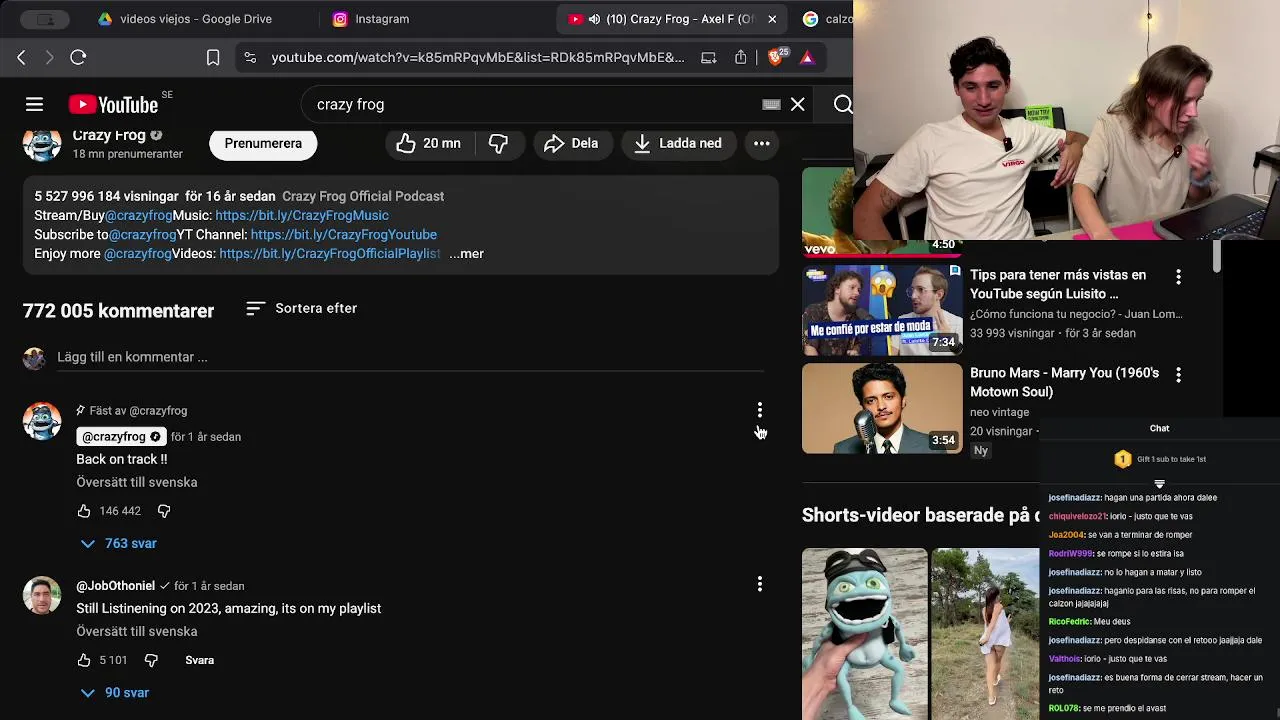Viewport: 1280px width, 720px height.
Task: Open @JobOthoniel profile avatar
Action: tap(42, 595)
